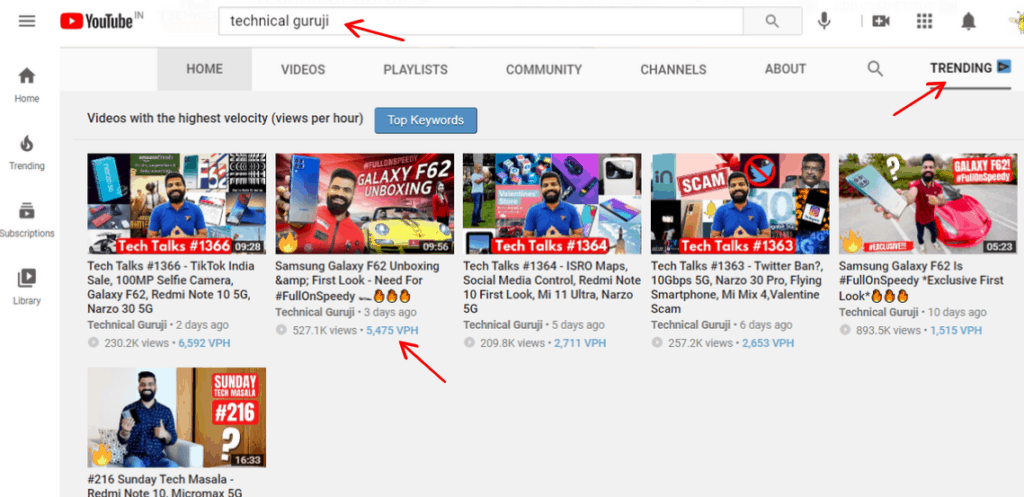This screenshot has height=497, width=1024.
Task: Click the search box with technical guruji
Action: click(x=481, y=22)
